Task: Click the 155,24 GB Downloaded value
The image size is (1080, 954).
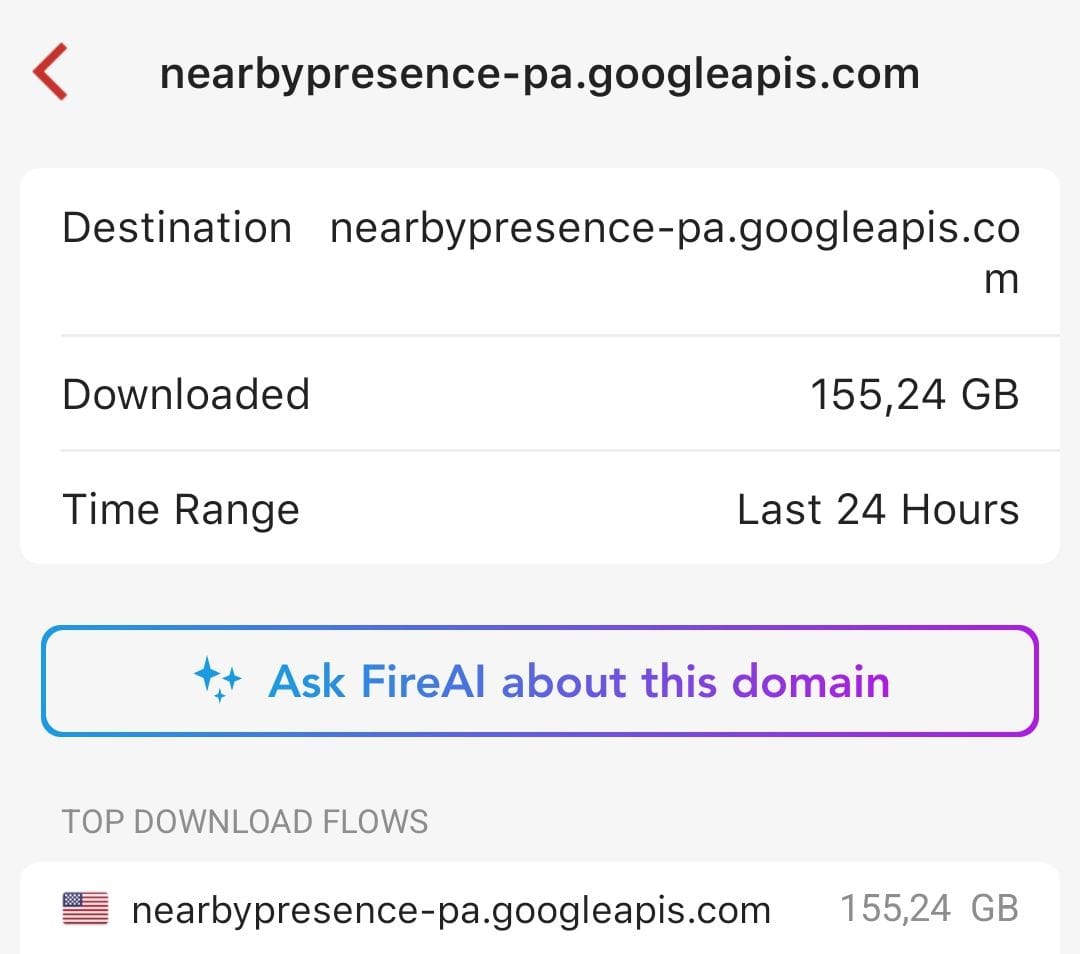Action: tap(914, 394)
